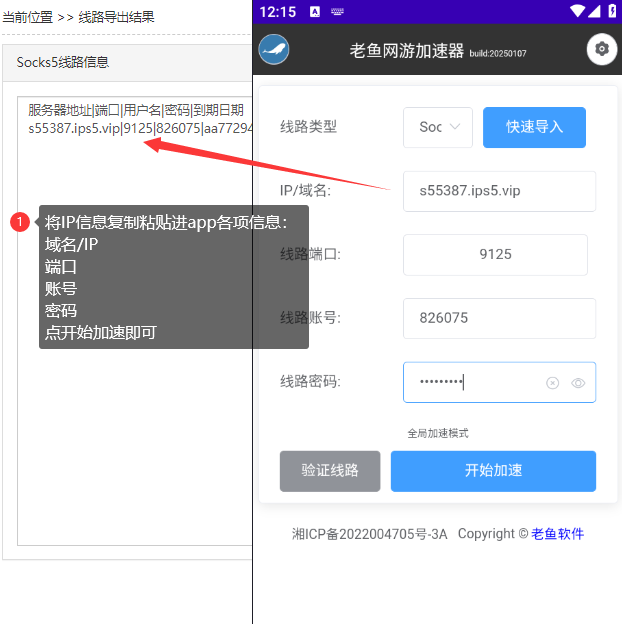
Task: Click the 开始加速 button
Action: pos(493,471)
